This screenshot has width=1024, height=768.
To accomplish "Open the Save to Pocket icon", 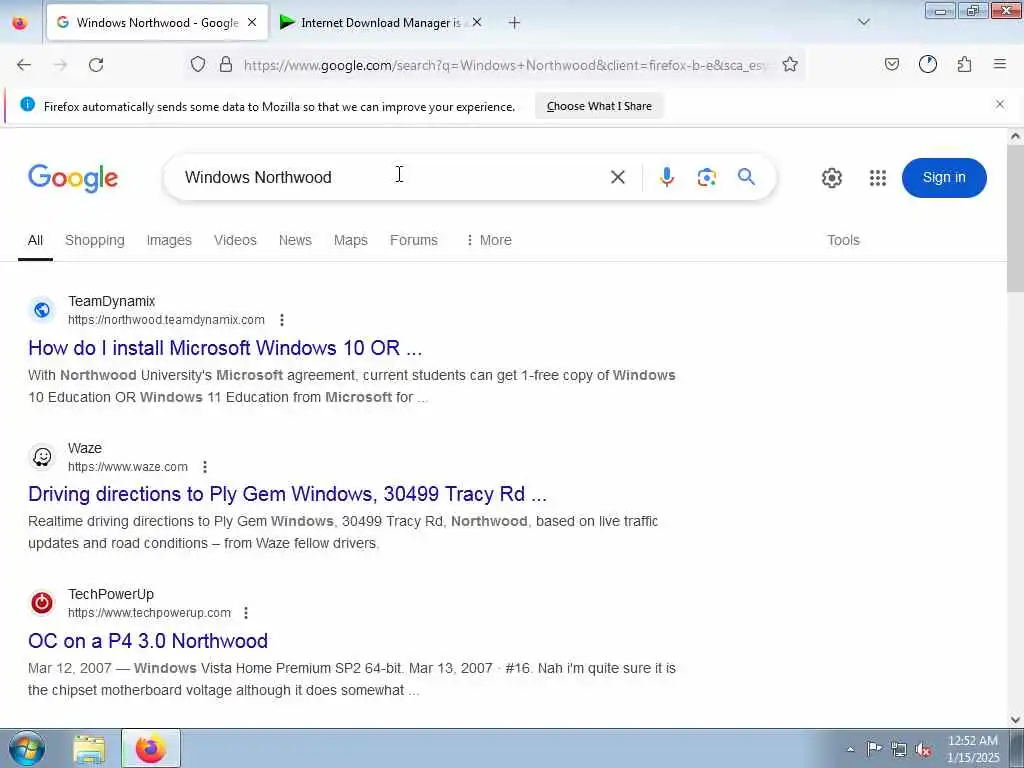I will [892, 64].
